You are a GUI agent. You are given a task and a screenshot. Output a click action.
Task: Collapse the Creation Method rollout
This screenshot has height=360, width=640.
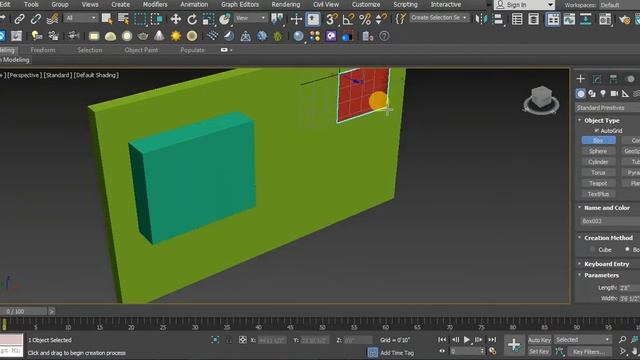[608, 238]
